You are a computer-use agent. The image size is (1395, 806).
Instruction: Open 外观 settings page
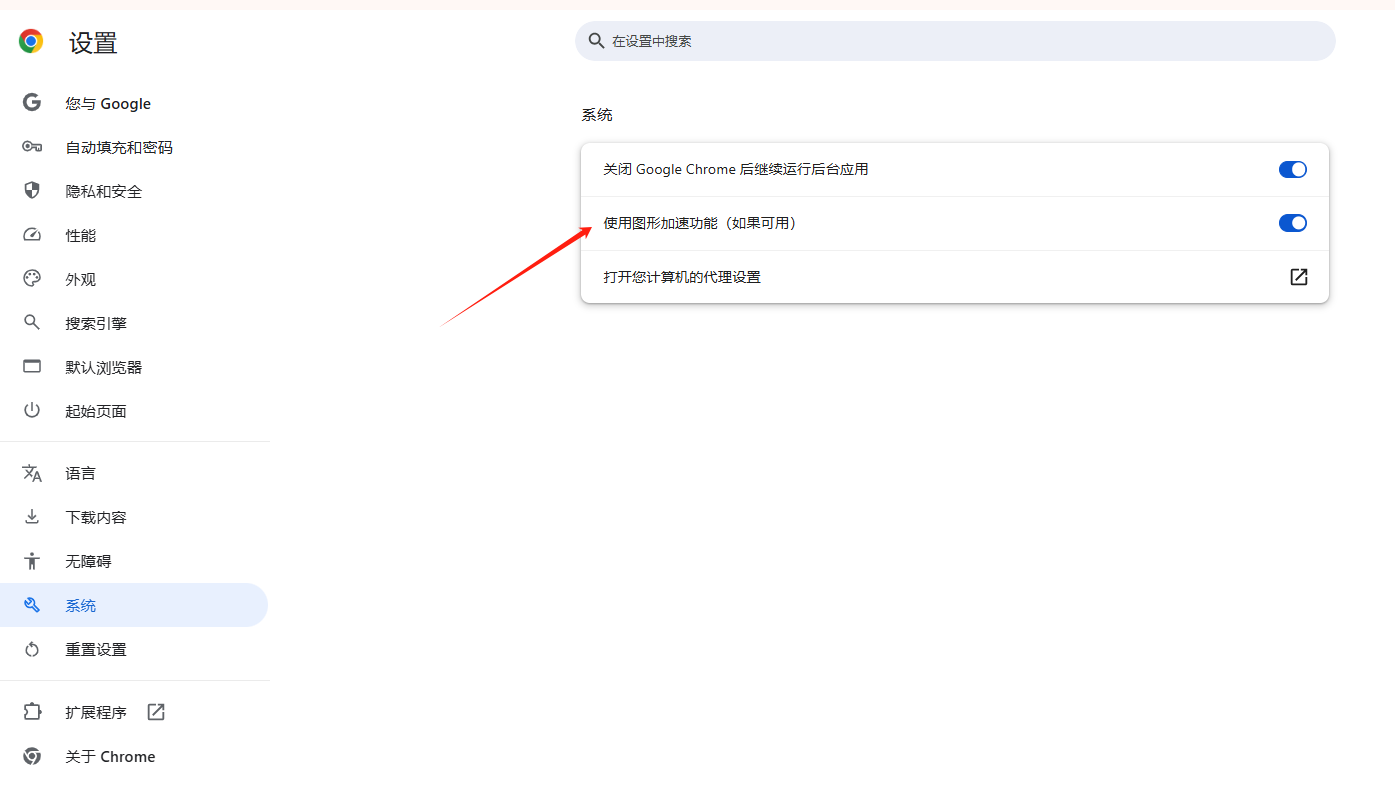pyautogui.click(x=134, y=279)
